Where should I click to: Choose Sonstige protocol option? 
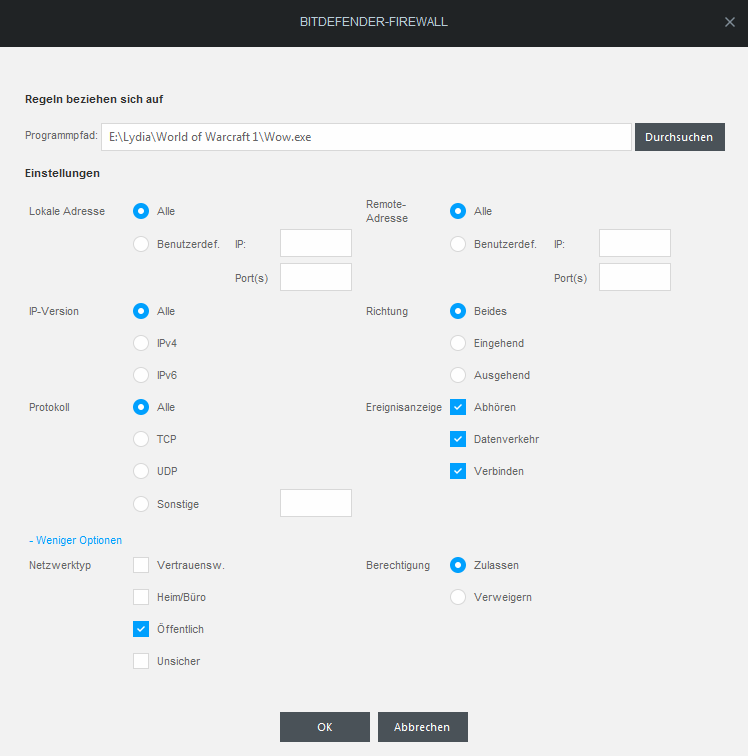(x=141, y=504)
